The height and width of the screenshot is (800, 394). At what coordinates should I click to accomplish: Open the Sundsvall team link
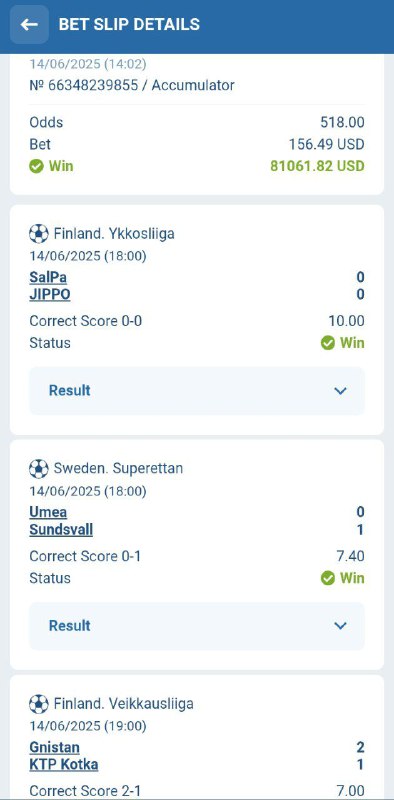(61, 530)
